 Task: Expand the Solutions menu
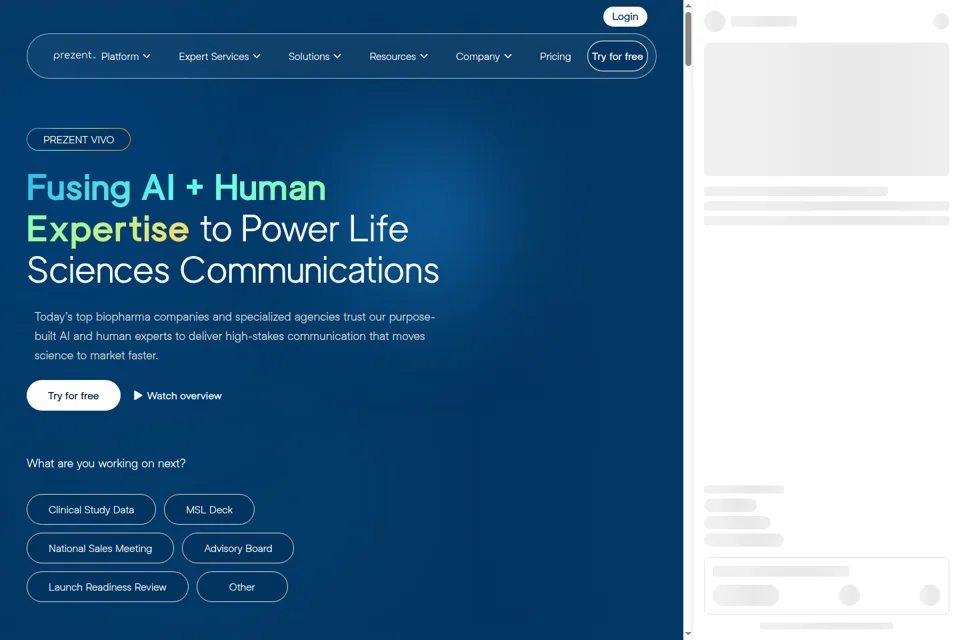(x=315, y=56)
